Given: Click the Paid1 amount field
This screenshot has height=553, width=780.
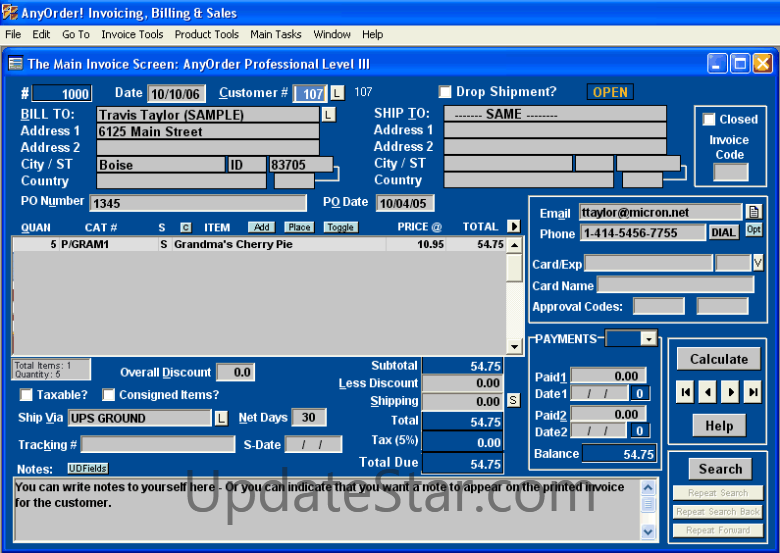Looking at the screenshot, I should coord(608,375).
